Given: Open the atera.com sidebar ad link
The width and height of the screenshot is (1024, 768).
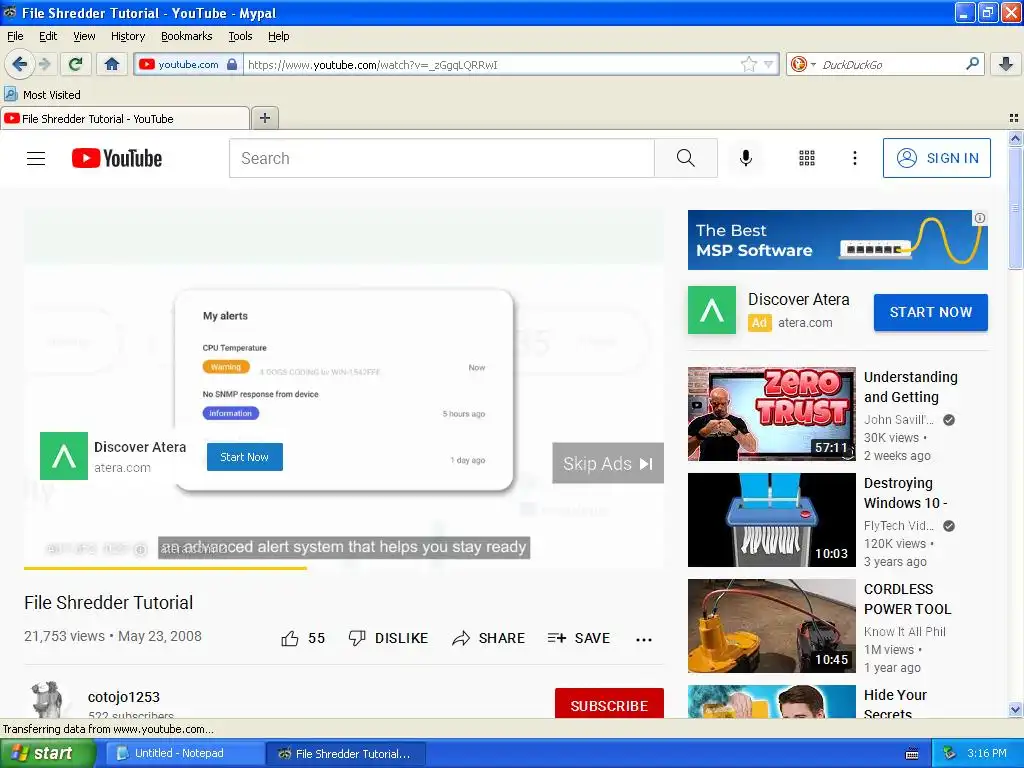Looking at the screenshot, I should [x=805, y=323].
